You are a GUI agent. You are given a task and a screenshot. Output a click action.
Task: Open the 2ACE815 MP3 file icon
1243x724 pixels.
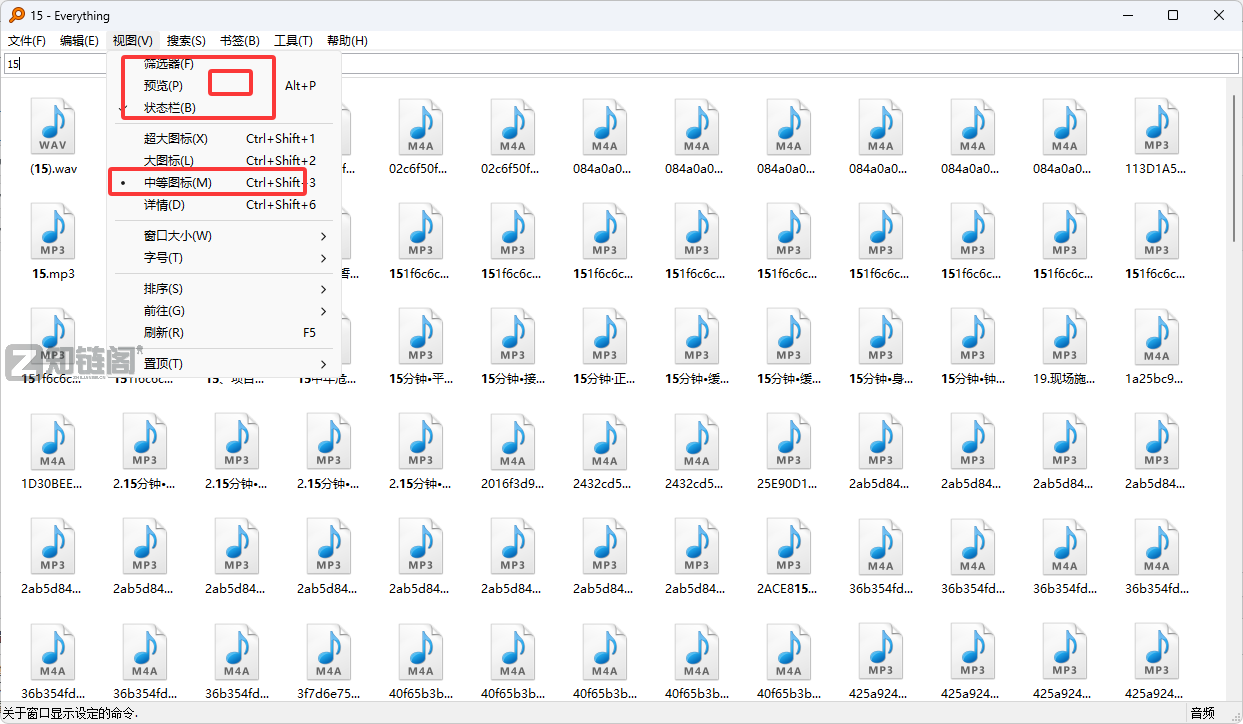788,547
